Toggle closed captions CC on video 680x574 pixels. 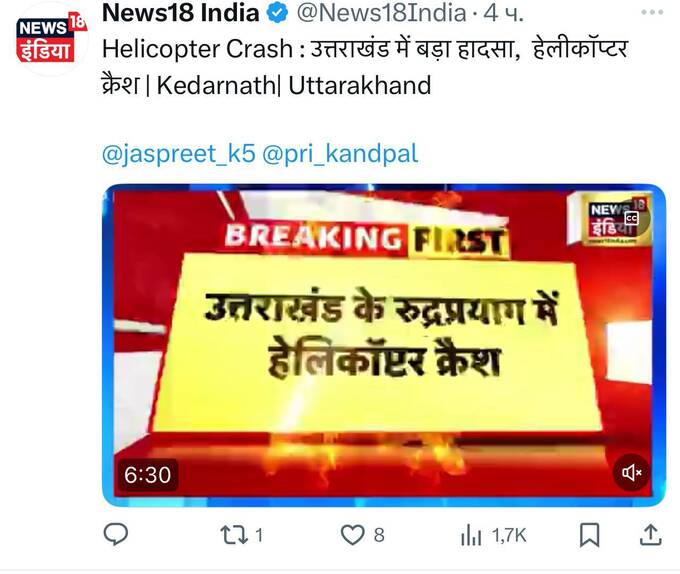coord(631,218)
